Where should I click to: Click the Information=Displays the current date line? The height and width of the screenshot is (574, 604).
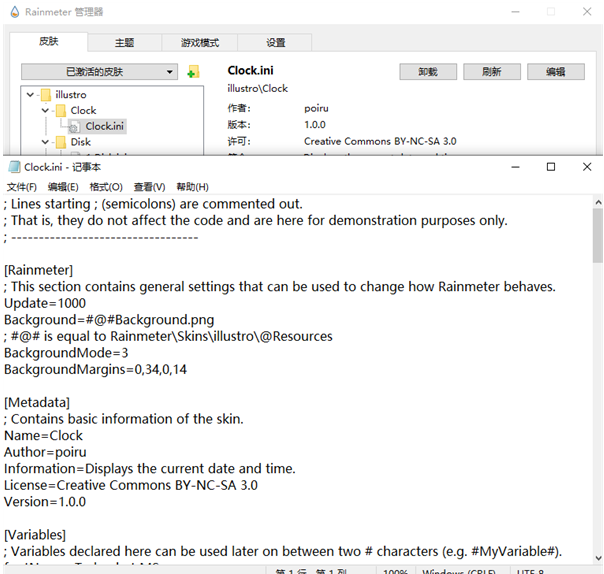(149, 469)
